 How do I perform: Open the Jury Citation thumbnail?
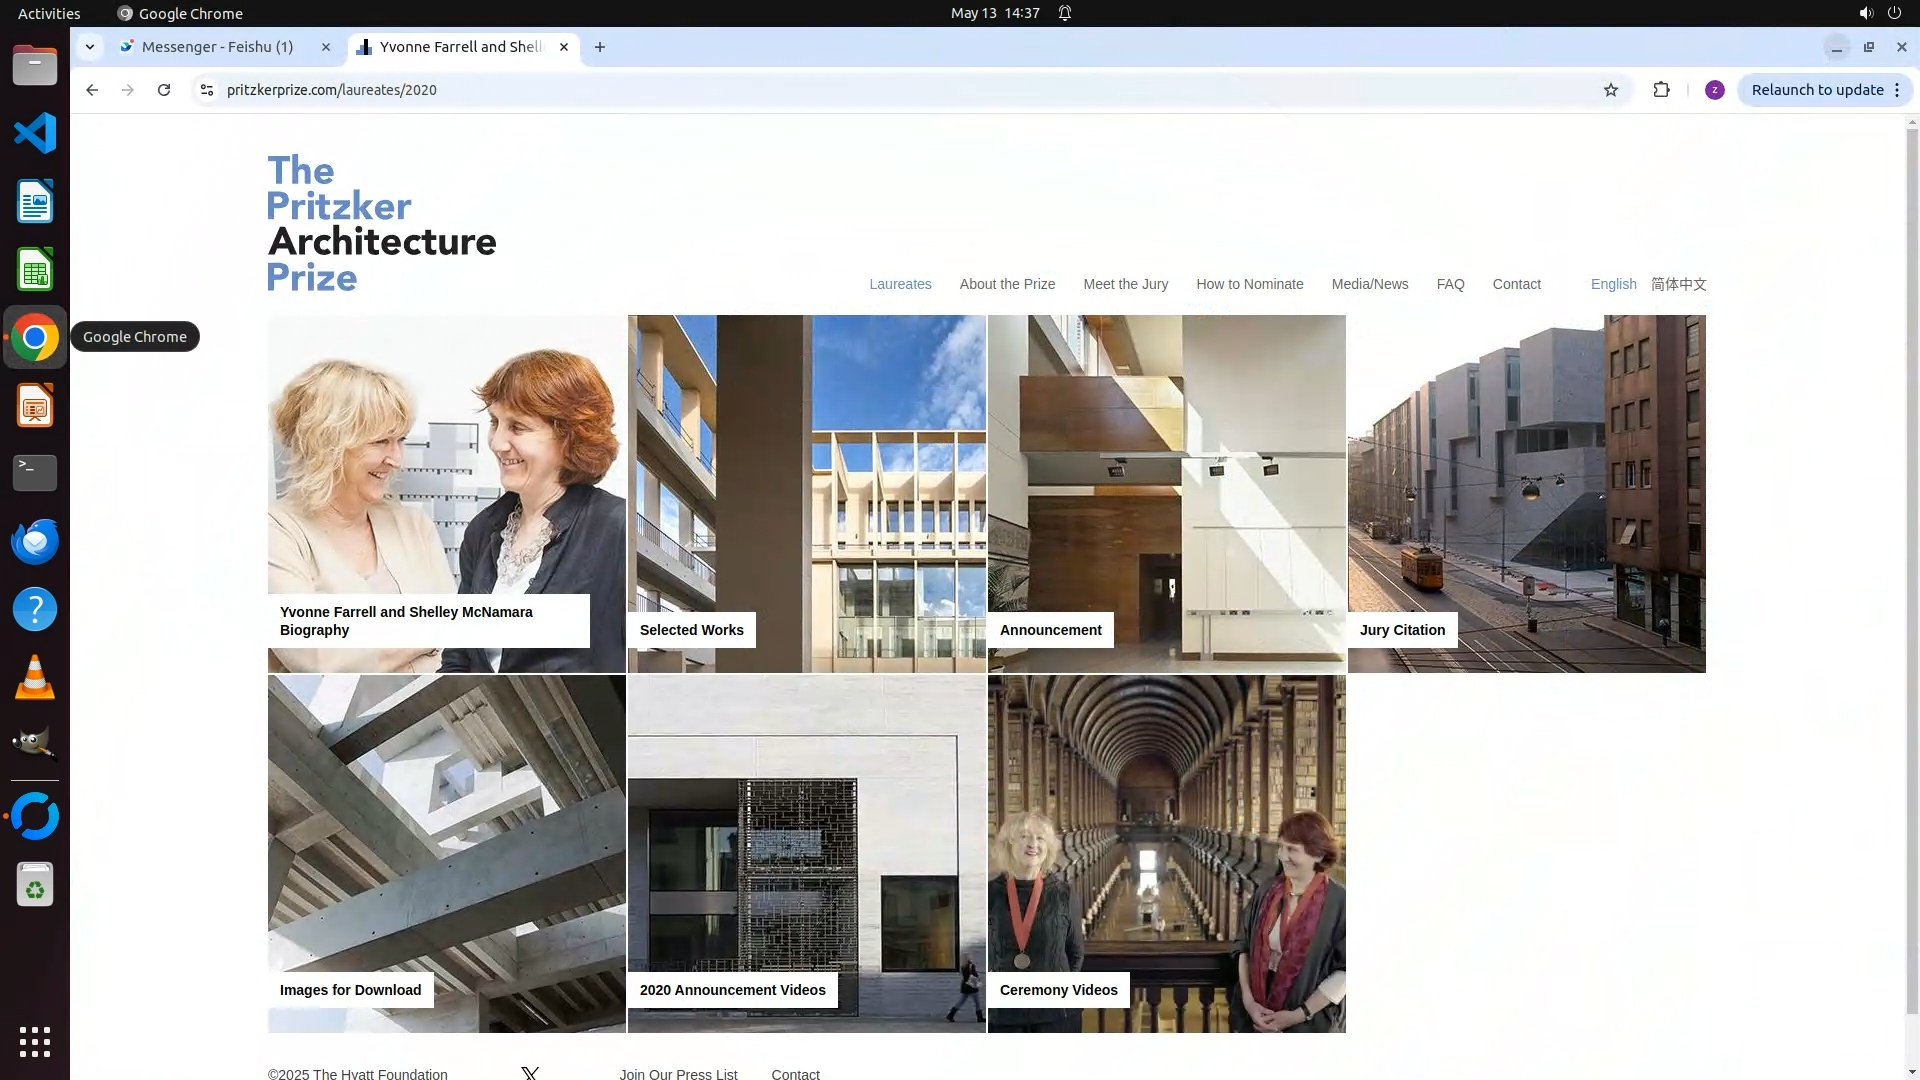1526,494
